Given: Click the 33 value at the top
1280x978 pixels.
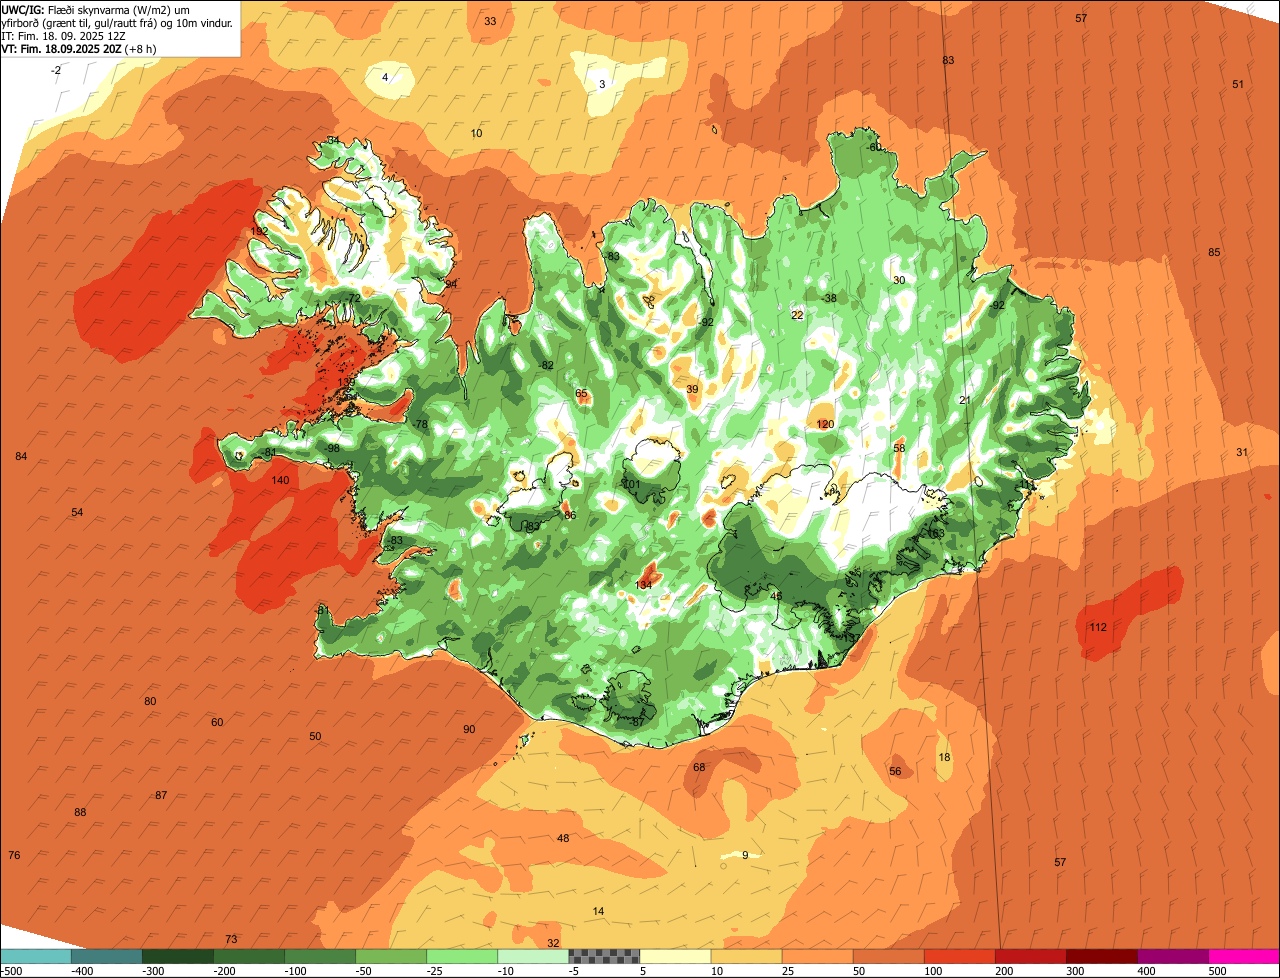Looking at the screenshot, I should [490, 21].
